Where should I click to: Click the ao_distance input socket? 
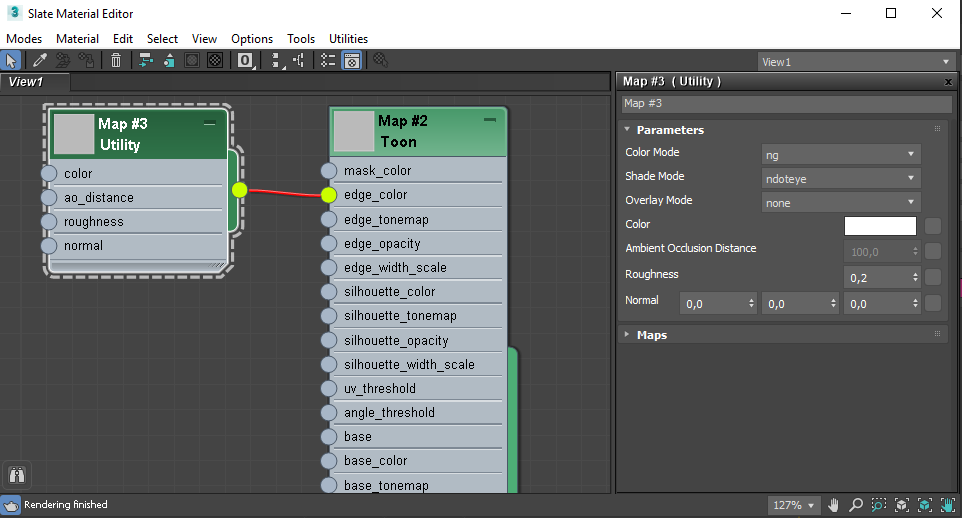[49, 197]
